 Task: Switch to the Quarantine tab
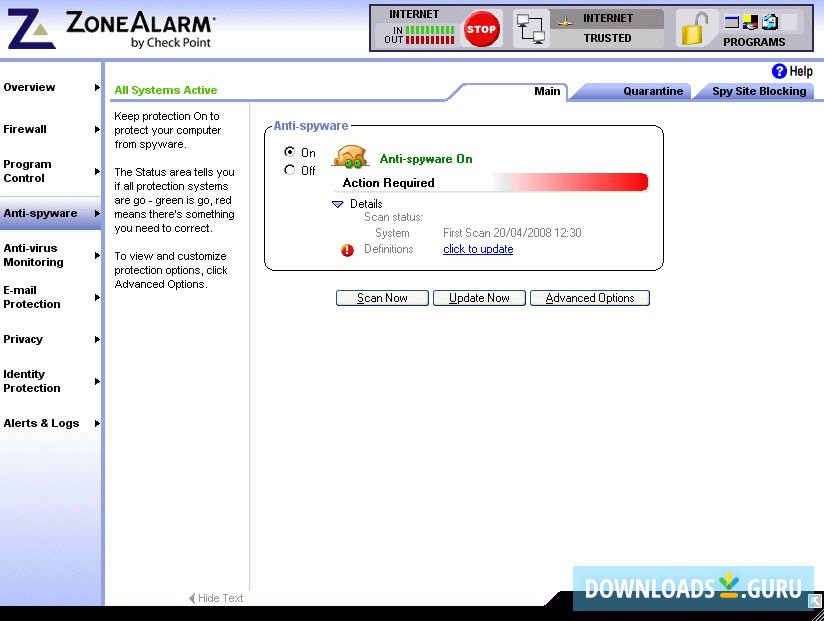coord(653,91)
